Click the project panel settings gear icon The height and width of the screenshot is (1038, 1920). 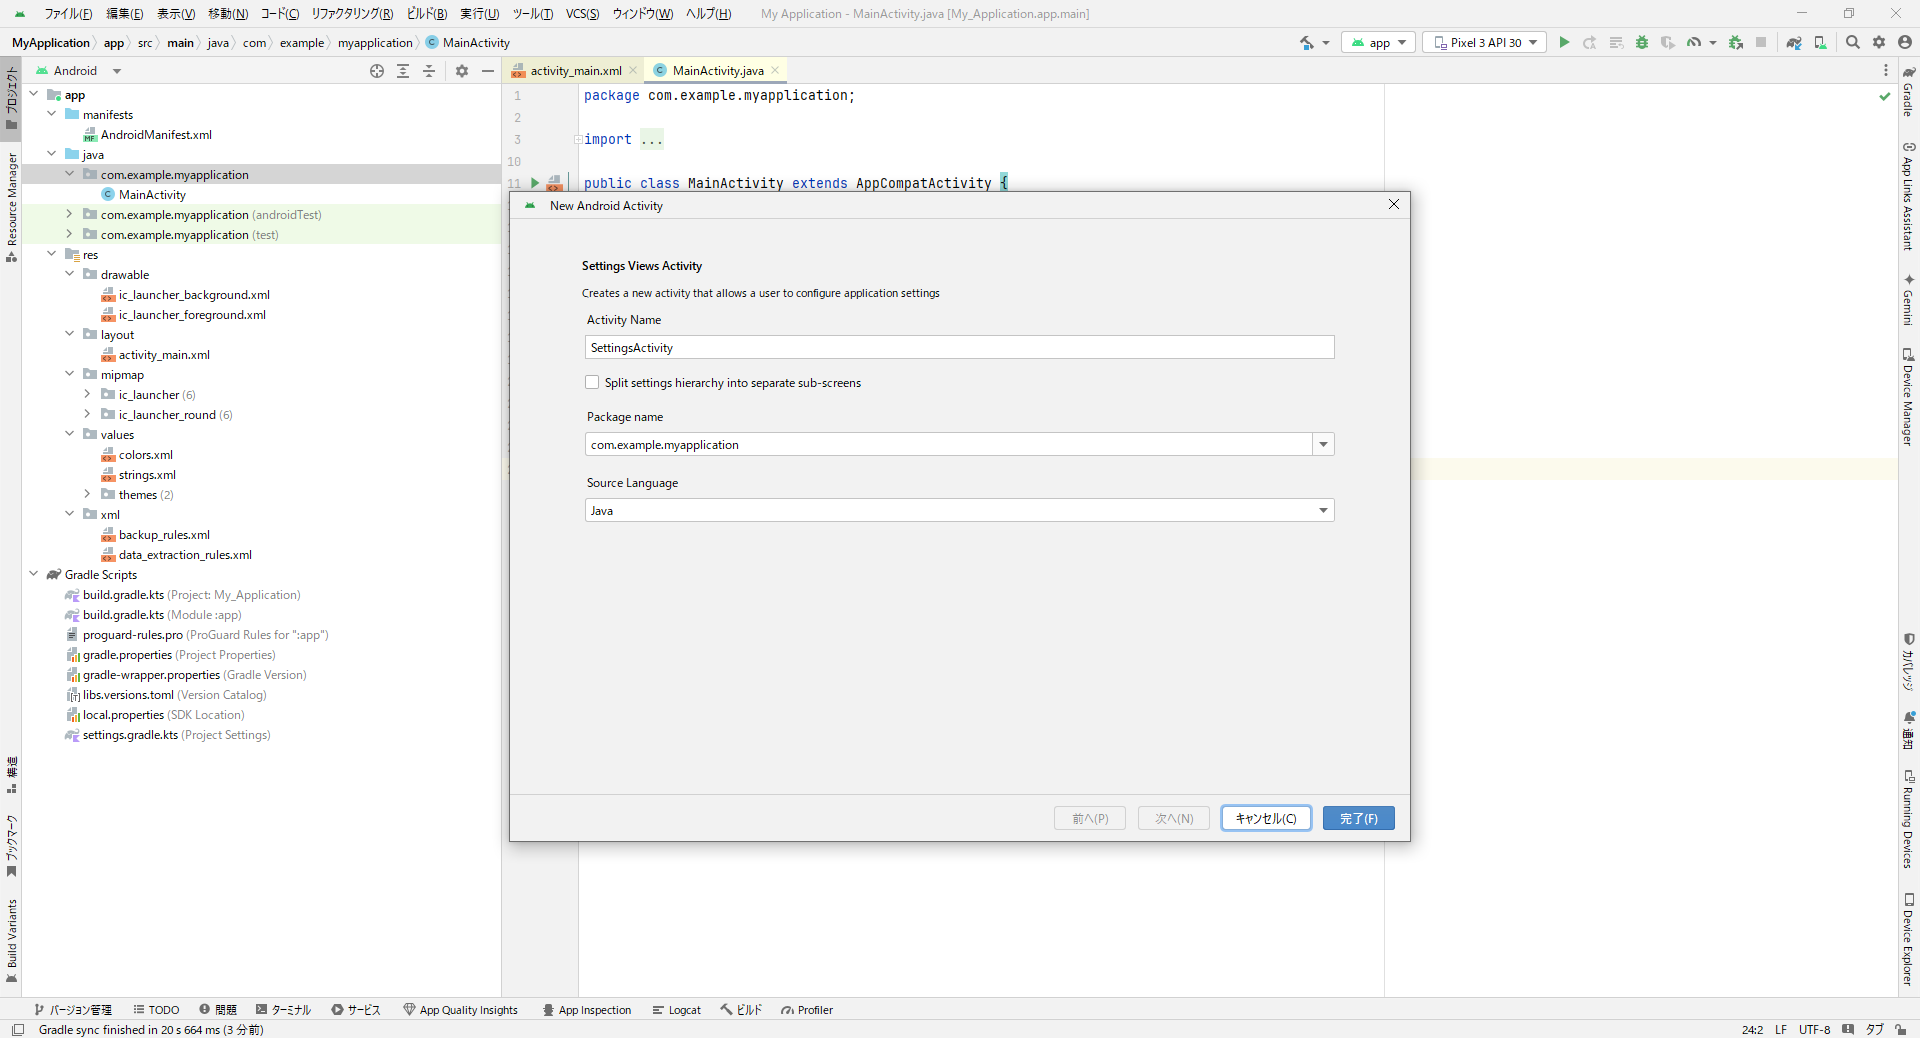point(462,71)
